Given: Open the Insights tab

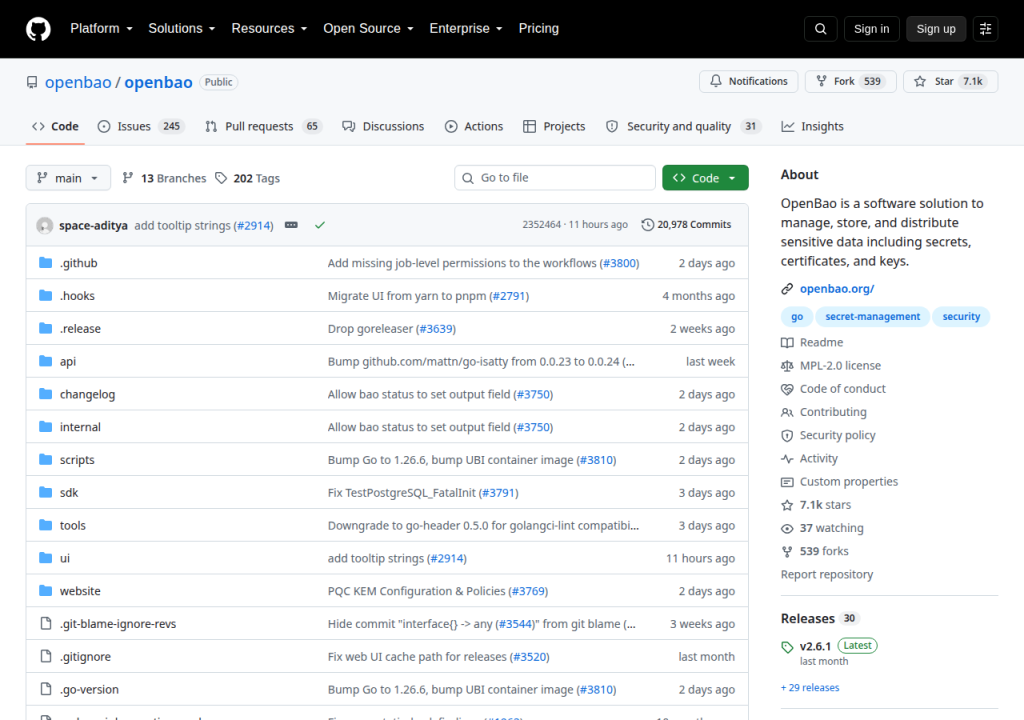Looking at the screenshot, I should tap(812, 126).
